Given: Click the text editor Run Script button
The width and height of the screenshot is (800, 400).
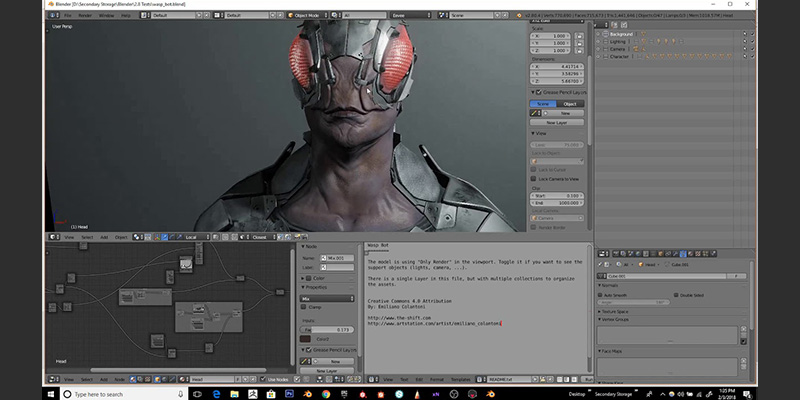Looking at the screenshot, I should [588, 380].
